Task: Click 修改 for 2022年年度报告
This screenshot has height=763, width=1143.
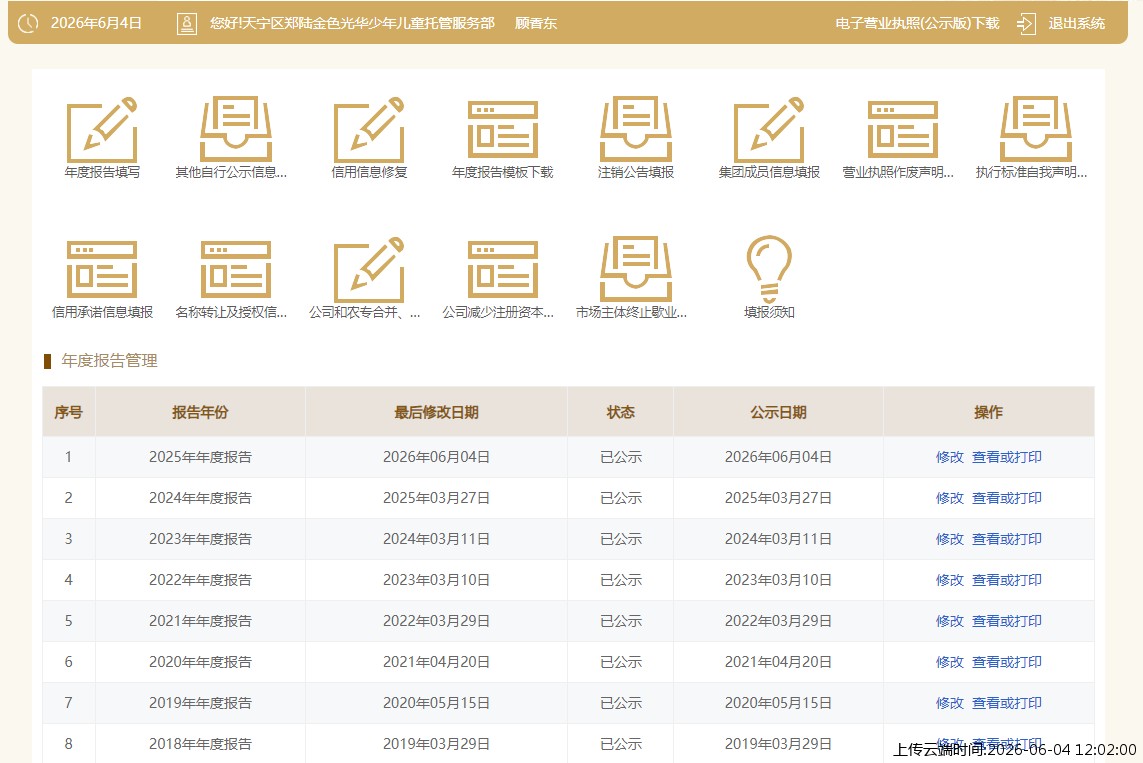Action: point(950,579)
